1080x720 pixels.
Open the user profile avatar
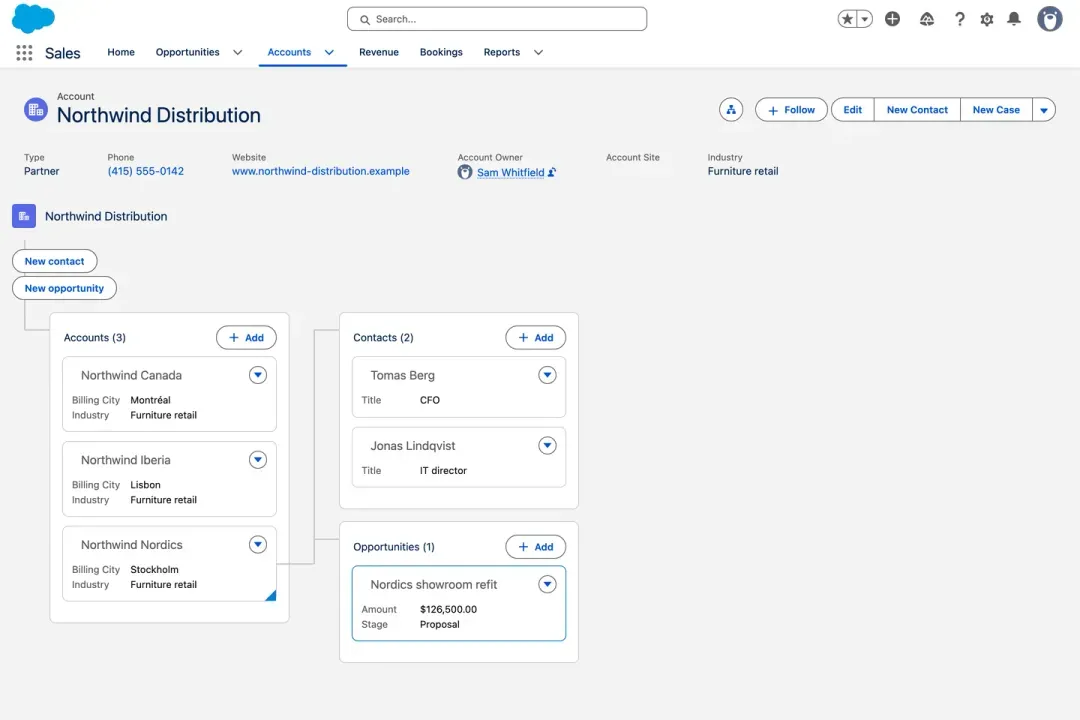1050,19
